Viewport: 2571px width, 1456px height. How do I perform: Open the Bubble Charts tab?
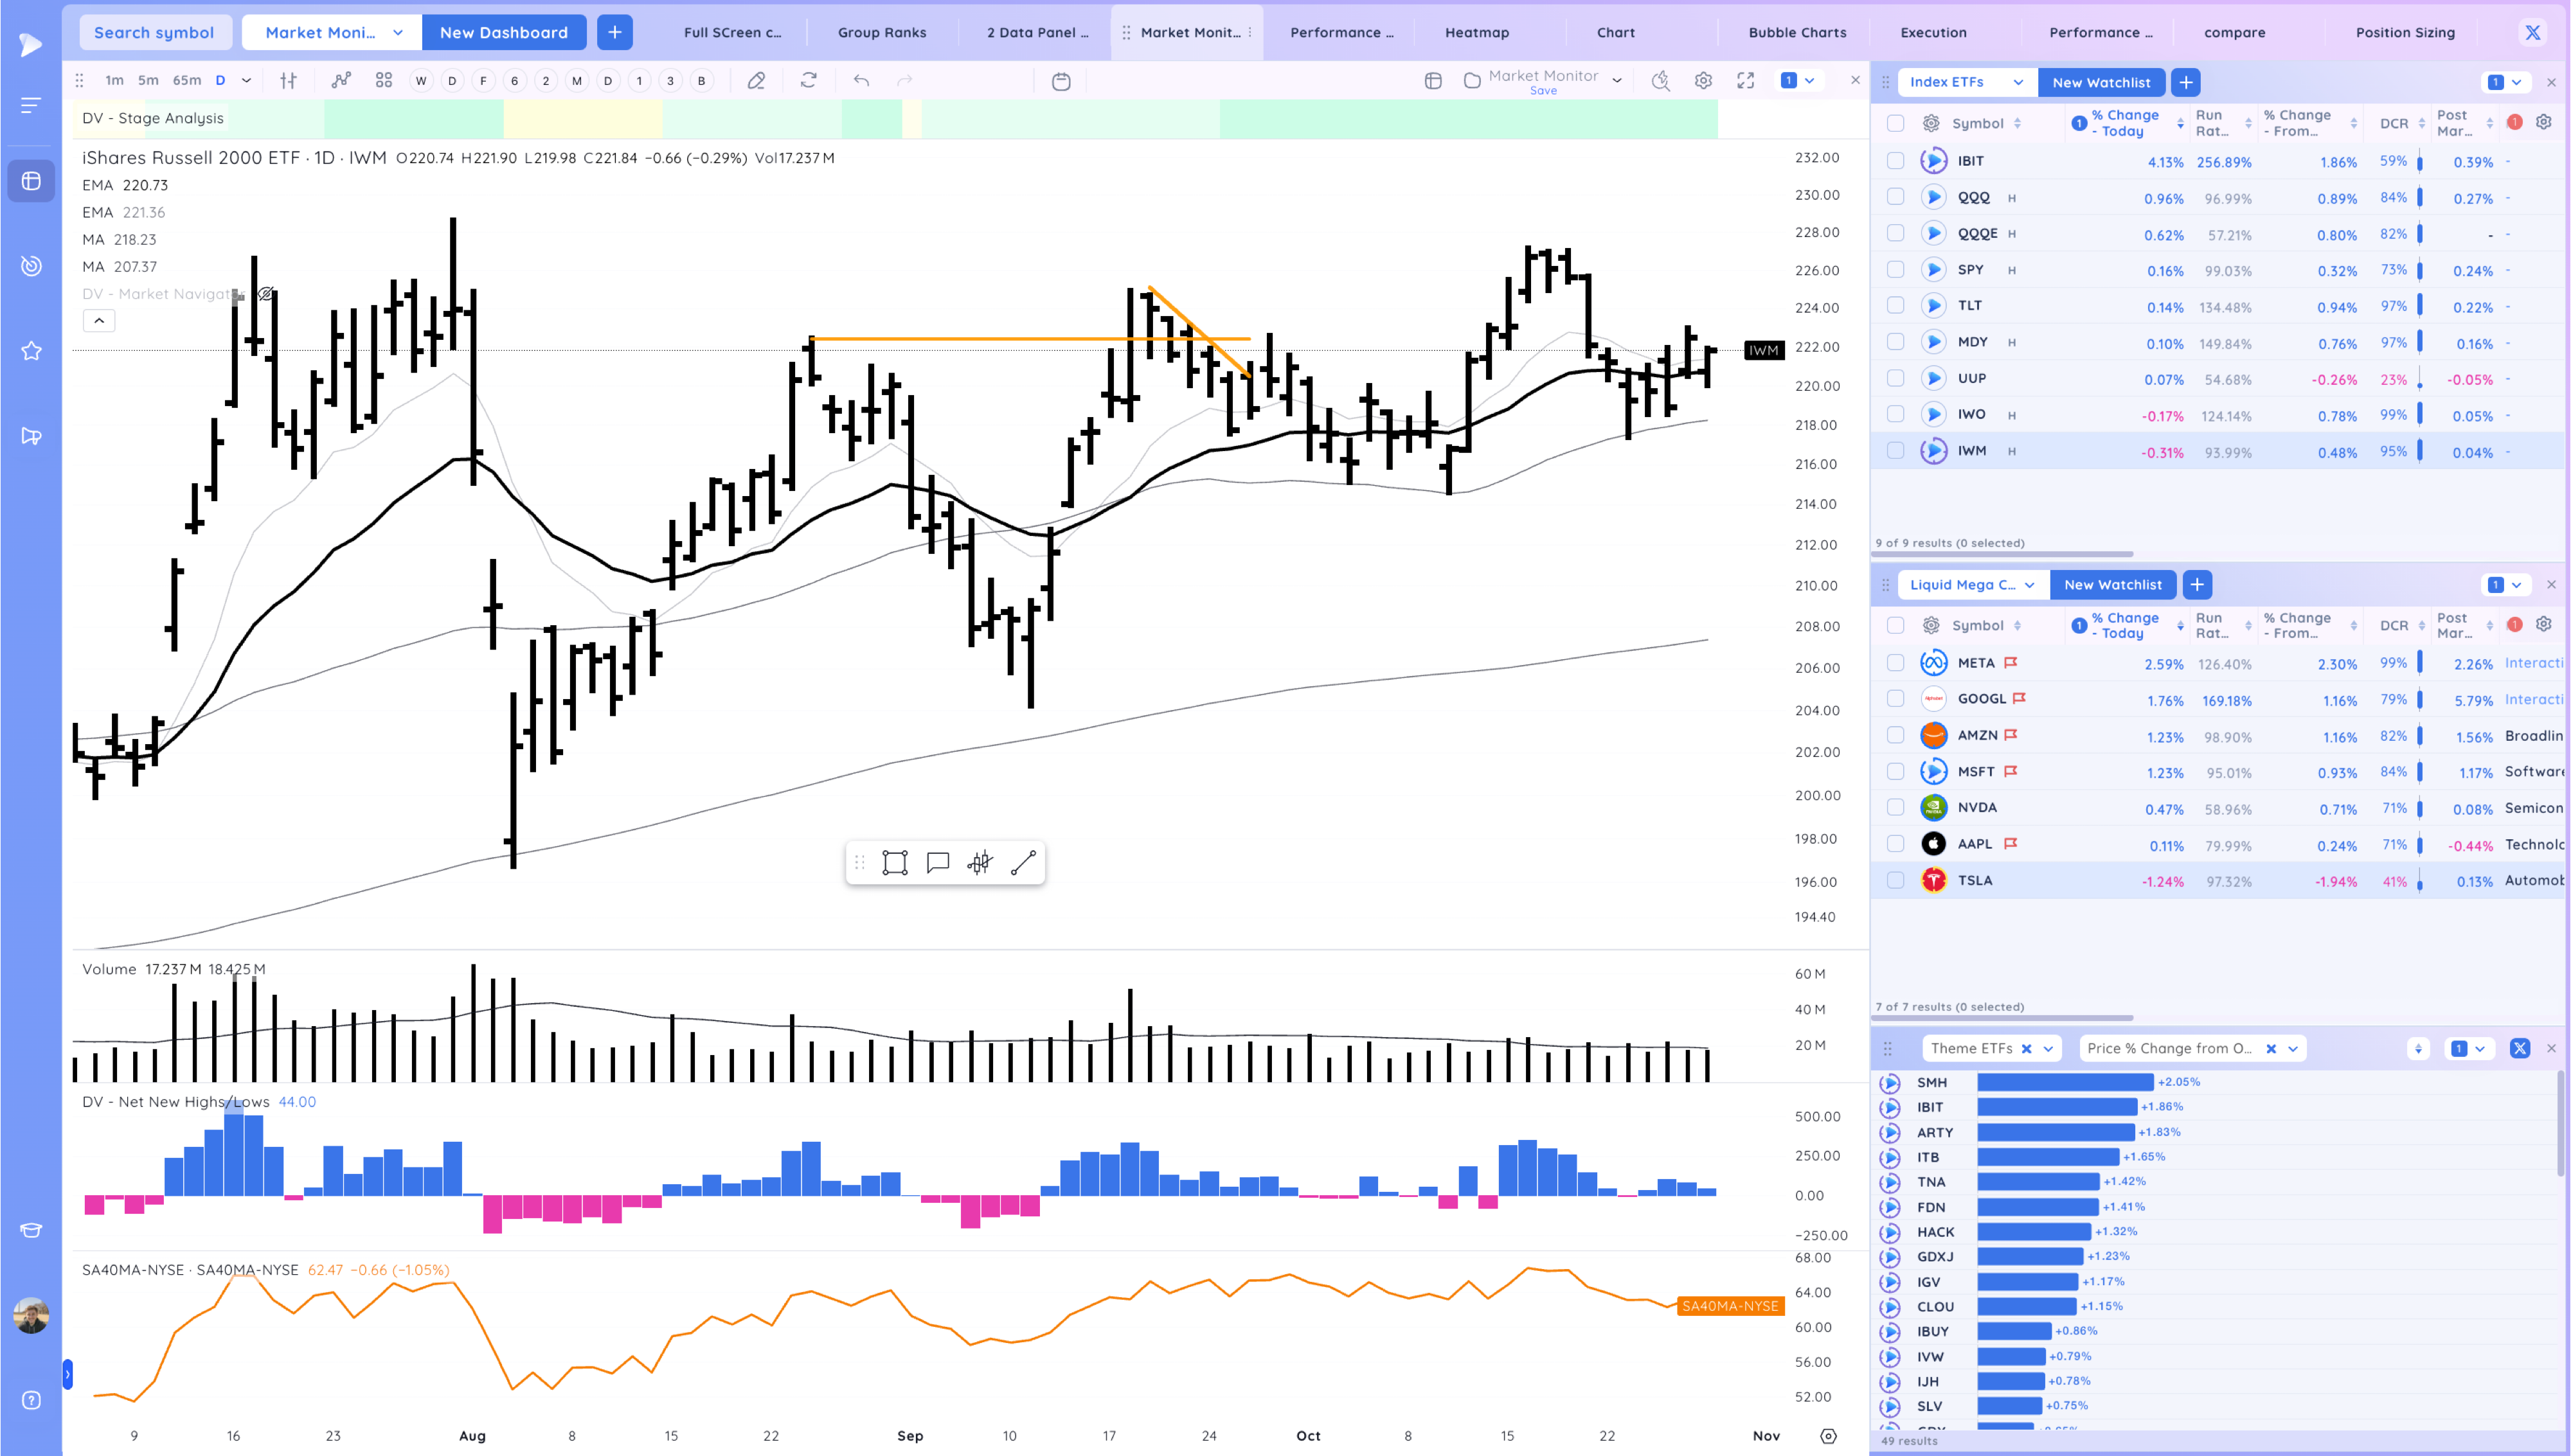[1796, 32]
